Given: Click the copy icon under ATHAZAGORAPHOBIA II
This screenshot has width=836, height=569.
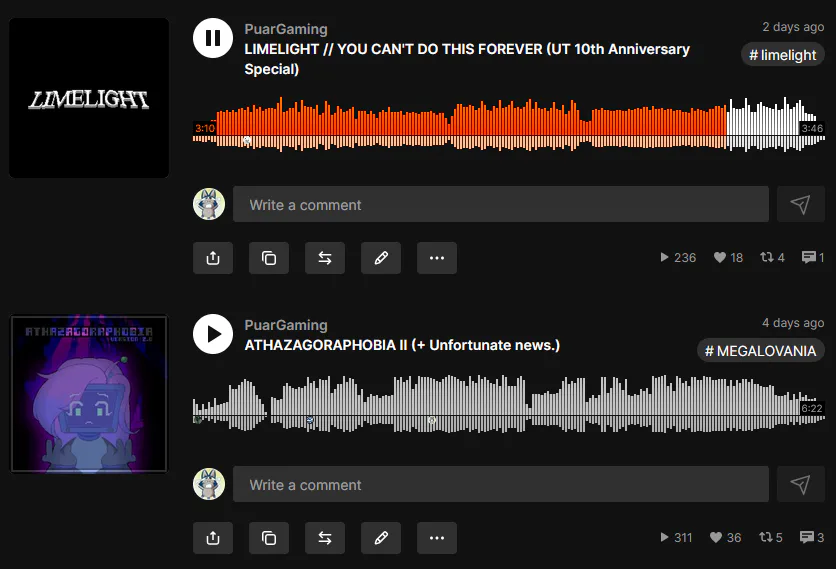Looking at the screenshot, I should [x=269, y=538].
